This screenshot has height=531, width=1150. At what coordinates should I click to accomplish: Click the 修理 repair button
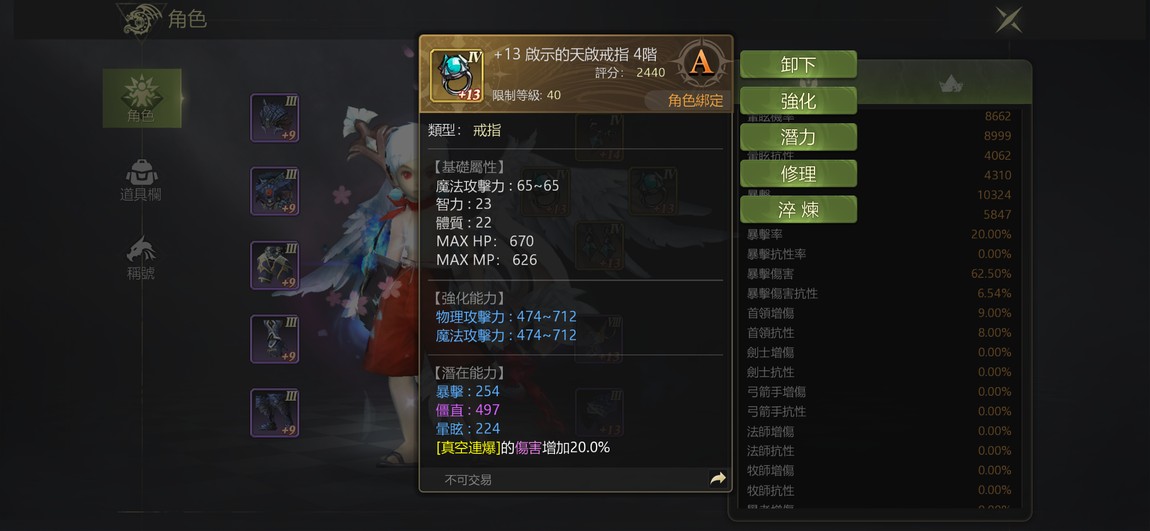tap(798, 174)
